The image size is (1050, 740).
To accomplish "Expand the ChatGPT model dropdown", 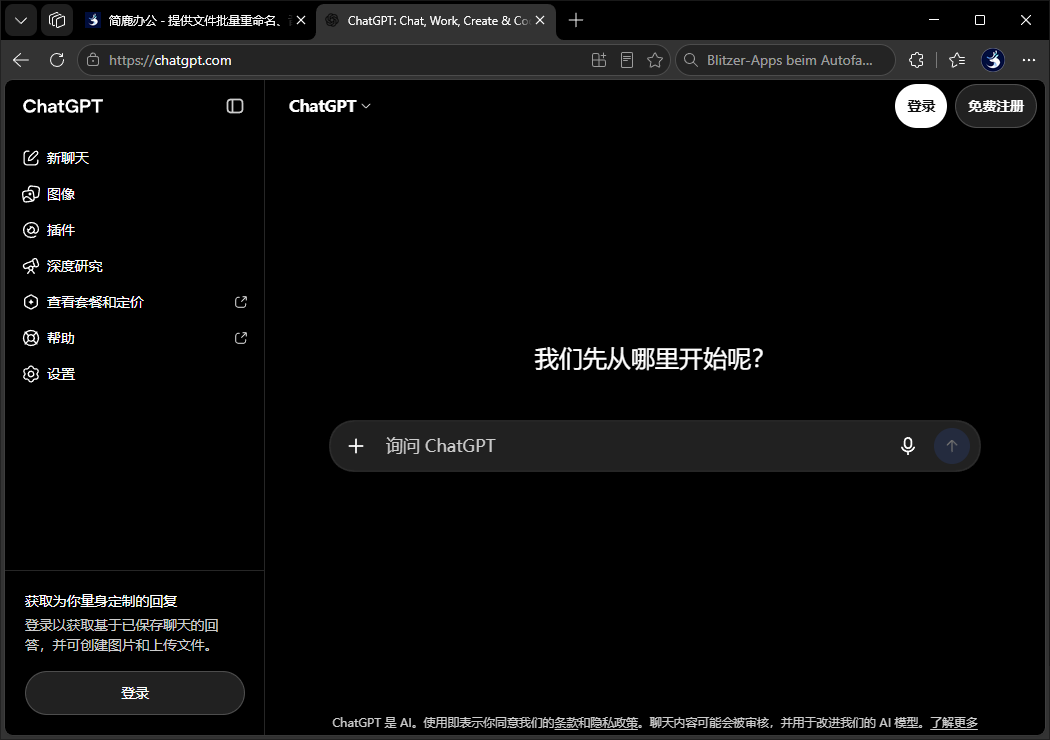I will pyautogui.click(x=329, y=106).
